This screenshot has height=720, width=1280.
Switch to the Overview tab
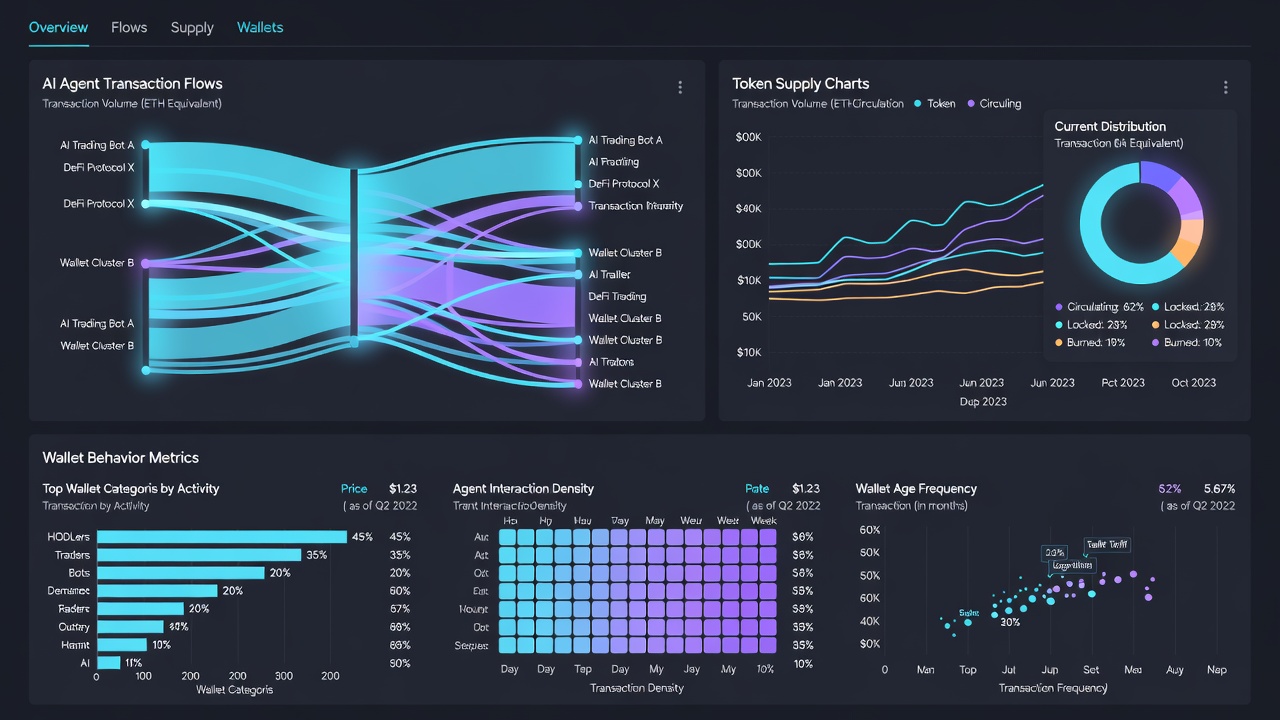58,28
